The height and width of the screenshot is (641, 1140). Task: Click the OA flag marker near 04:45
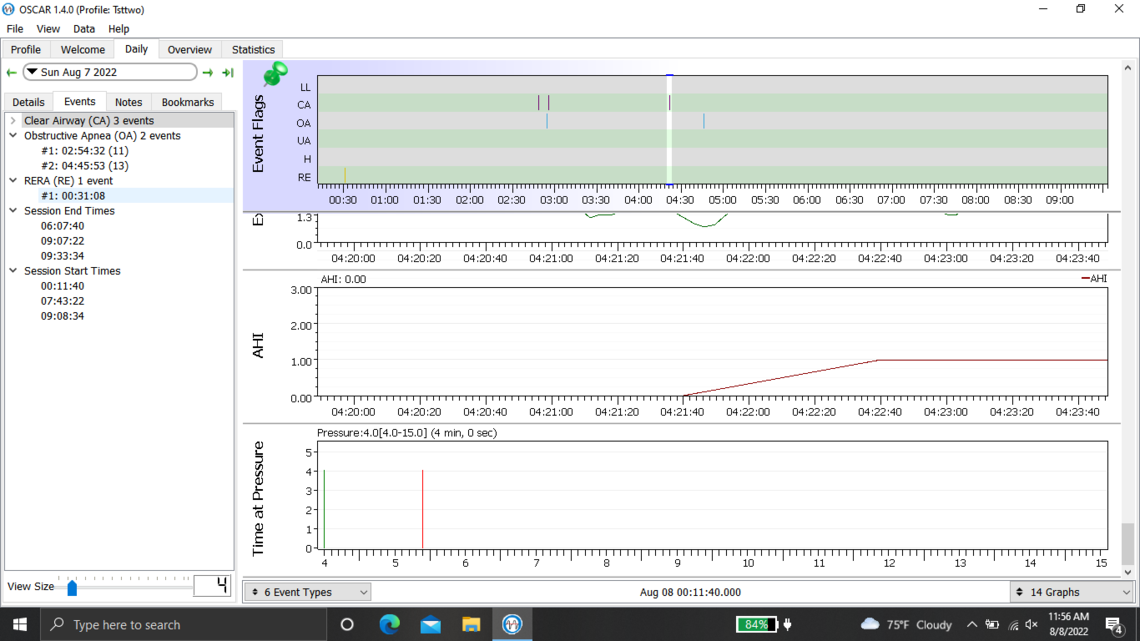(x=704, y=121)
